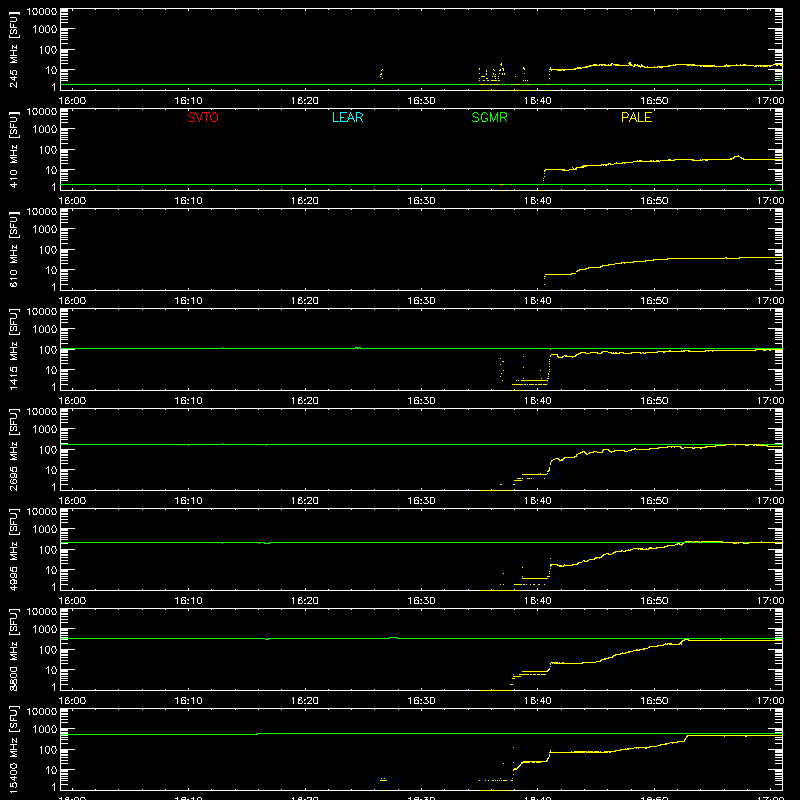
Task: Click the 16:10 time label of 245 MHz panel
Action: click(188, 101)
